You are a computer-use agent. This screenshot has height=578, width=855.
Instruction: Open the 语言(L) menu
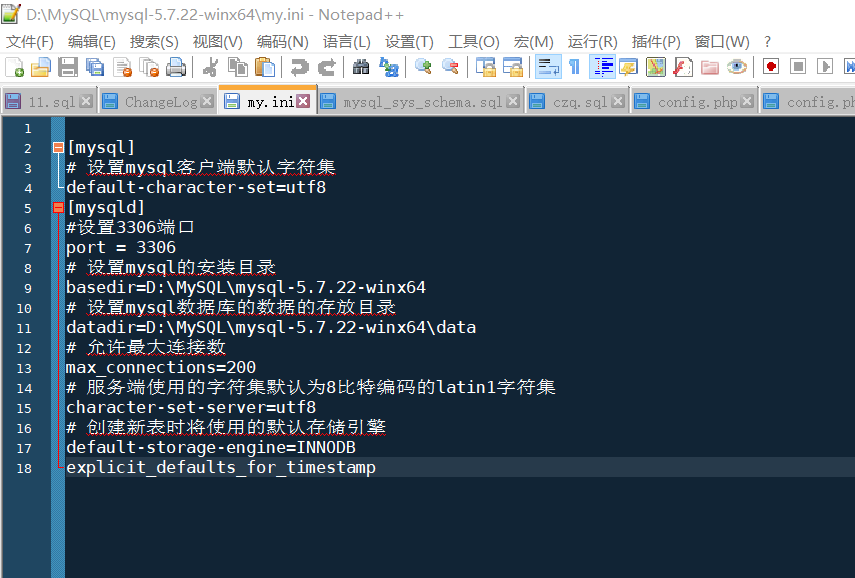pyautogui.click(x=346, y=41)
